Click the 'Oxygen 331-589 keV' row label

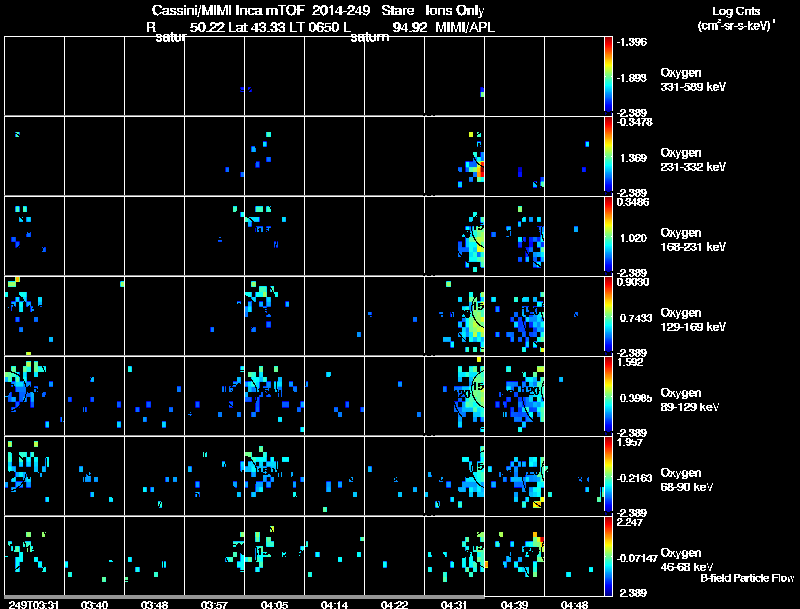click(693, 80)
